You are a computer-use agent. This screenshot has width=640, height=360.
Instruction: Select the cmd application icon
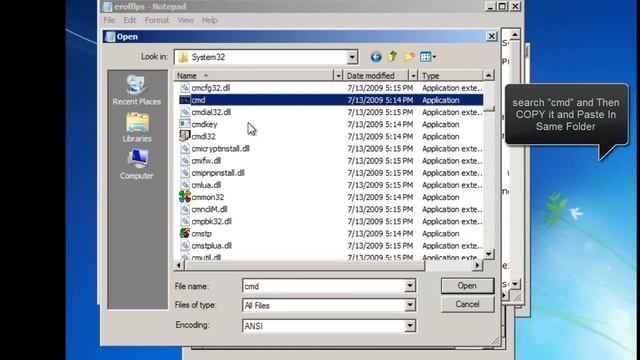[x=184, y=100]
